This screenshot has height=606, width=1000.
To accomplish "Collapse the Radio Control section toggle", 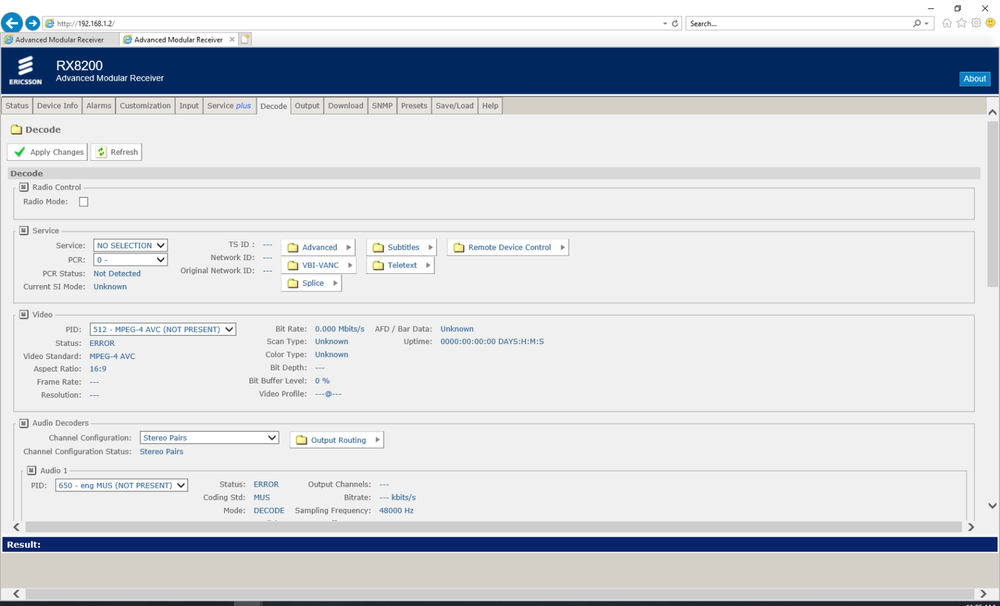I will [24, 187].
